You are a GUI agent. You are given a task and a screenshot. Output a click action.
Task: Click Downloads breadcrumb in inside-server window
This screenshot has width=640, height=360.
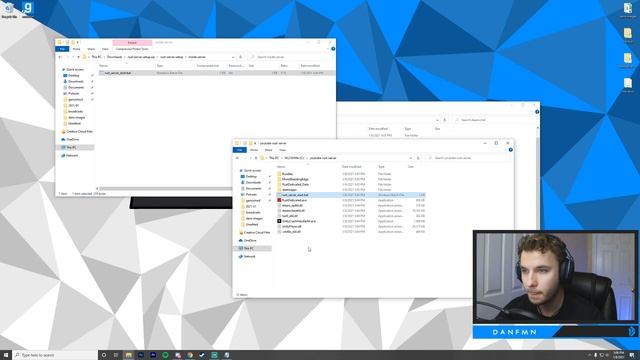(114, 57)
